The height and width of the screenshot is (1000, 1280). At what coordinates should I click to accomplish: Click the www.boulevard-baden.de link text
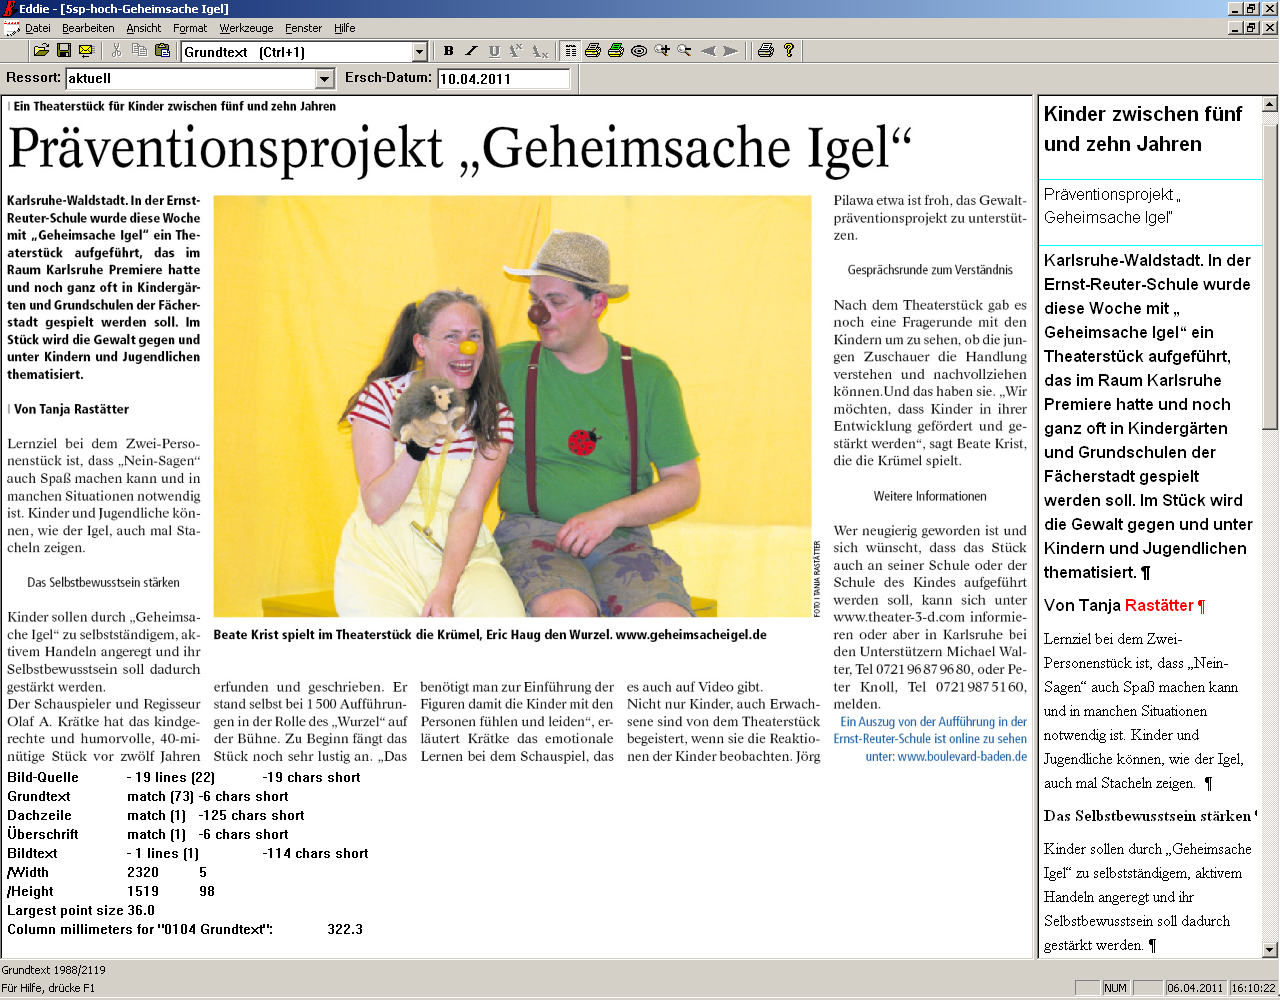click(962, 756)
